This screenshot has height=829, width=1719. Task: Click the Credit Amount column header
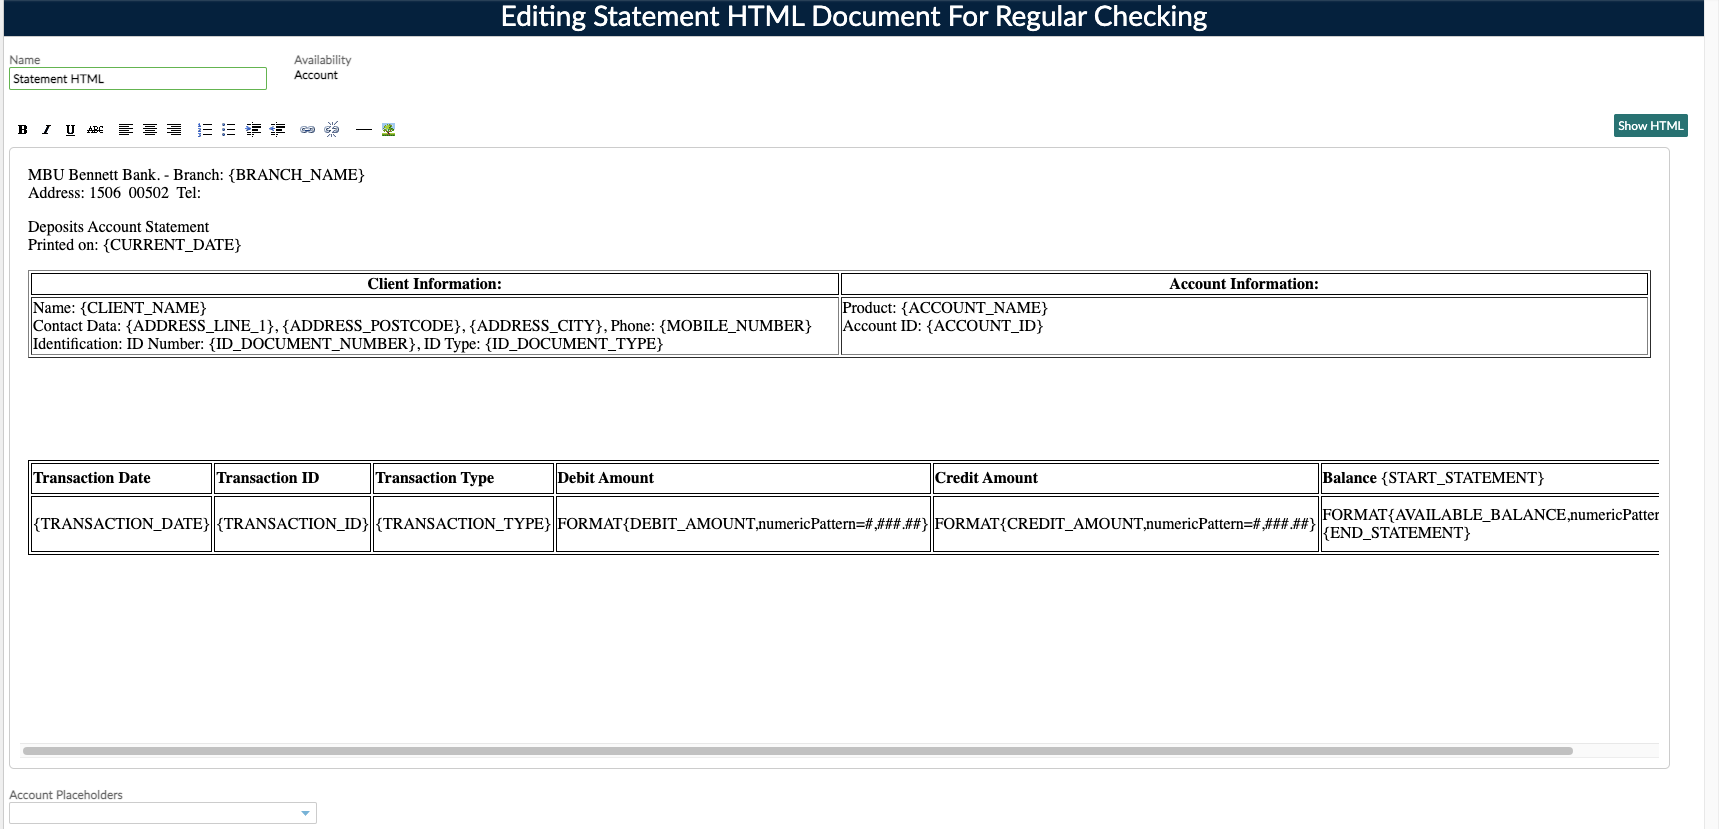click(1125, 478)
